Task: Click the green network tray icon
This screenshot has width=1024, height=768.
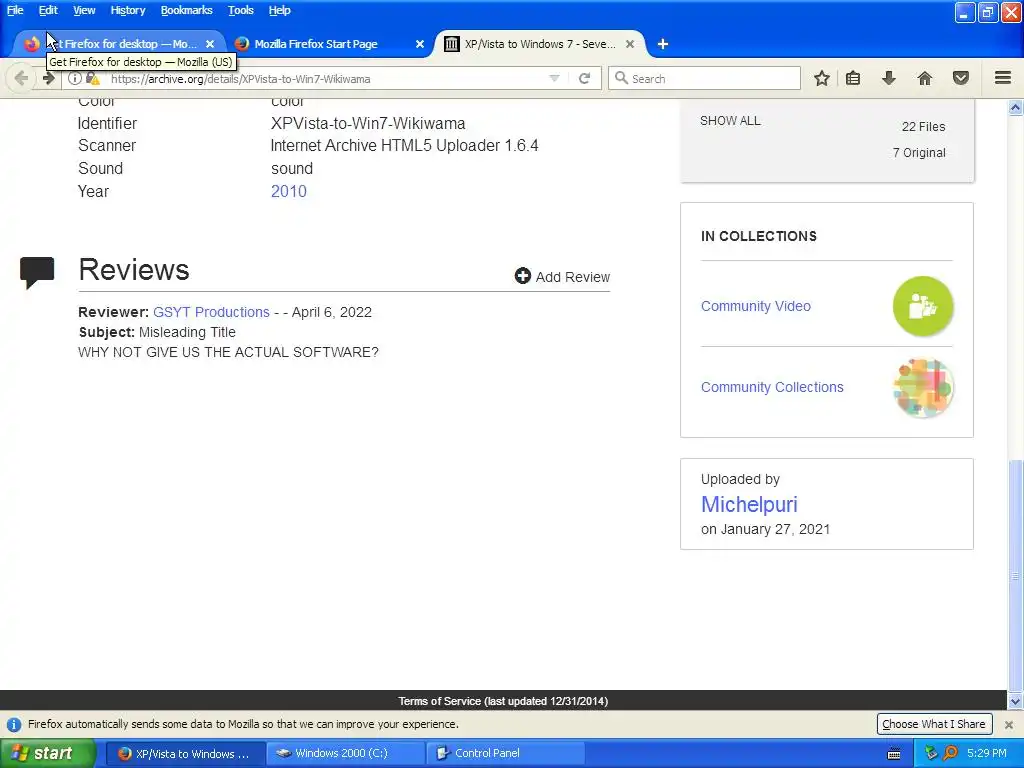Action: [931, 753]
